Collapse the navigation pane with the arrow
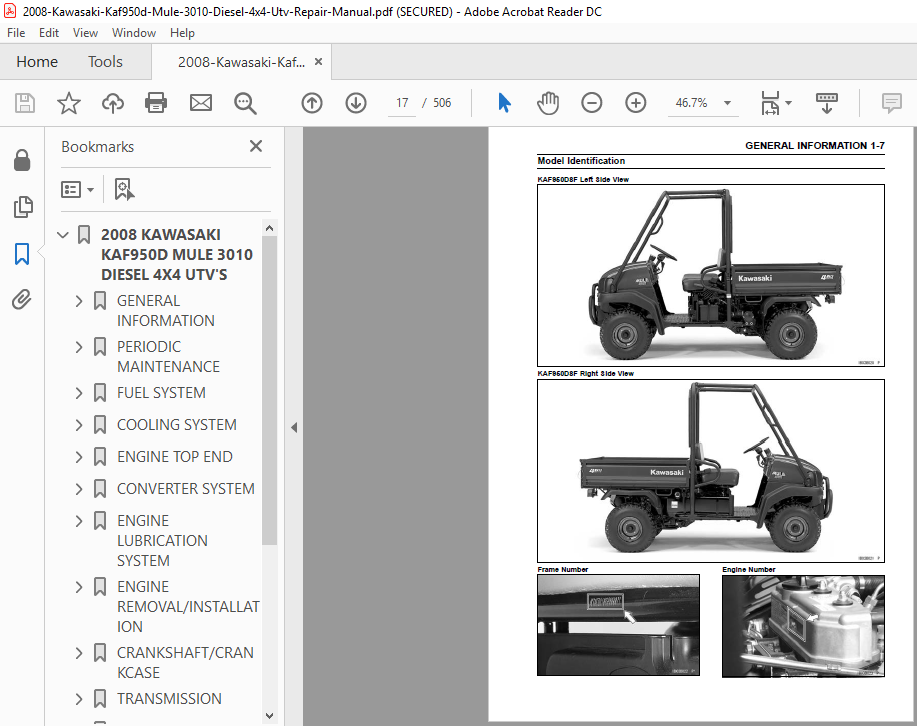This screenshot has width=917, height=726. (294, 427)
